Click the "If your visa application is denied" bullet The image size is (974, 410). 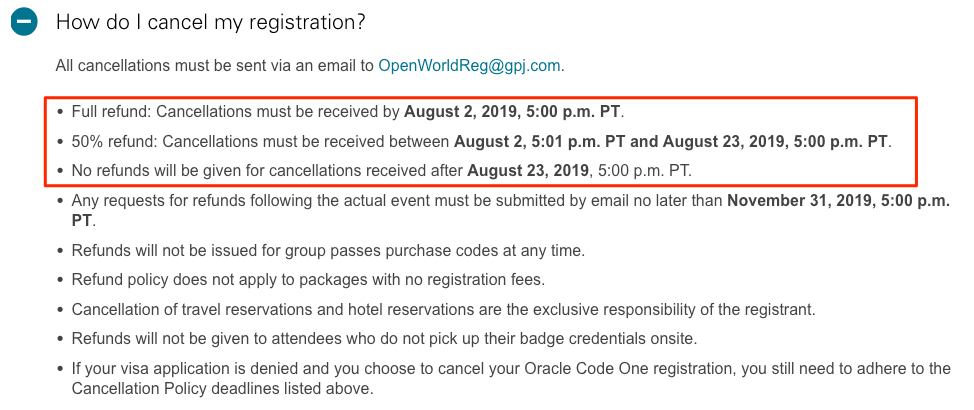pyautogui.click(x=511, y=379)
